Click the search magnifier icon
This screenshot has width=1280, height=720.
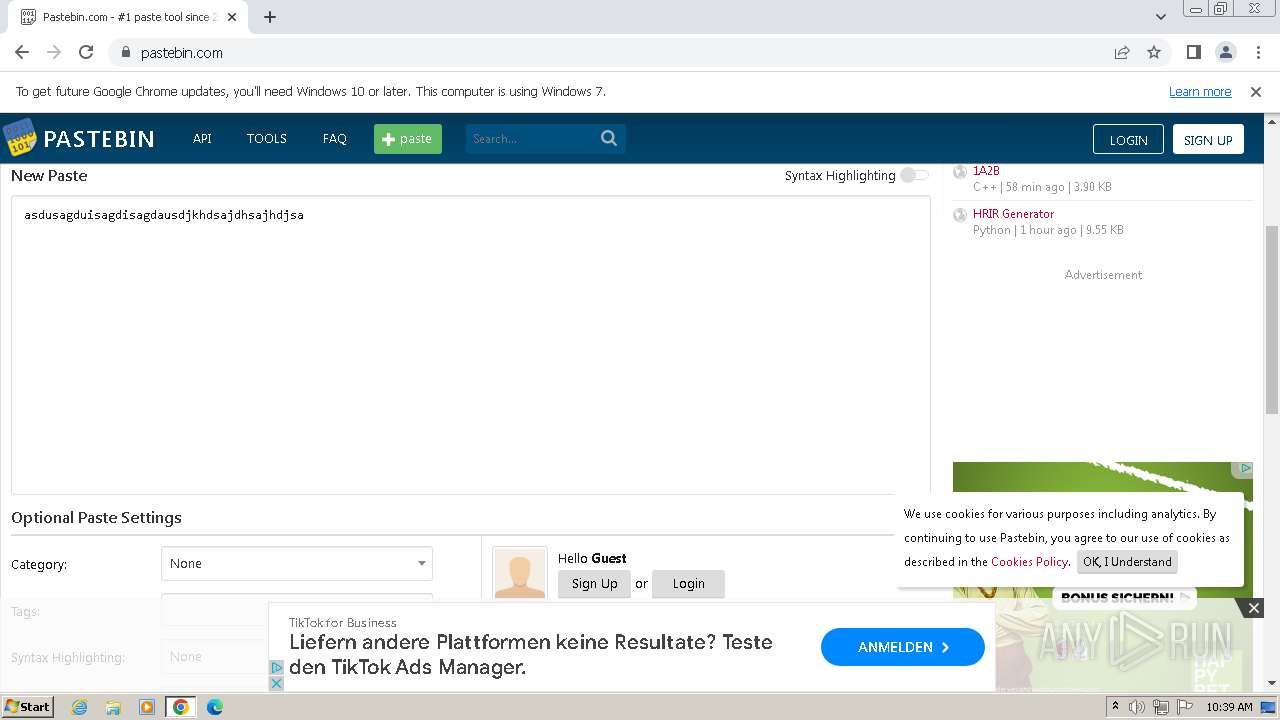(x=609, y=138)
